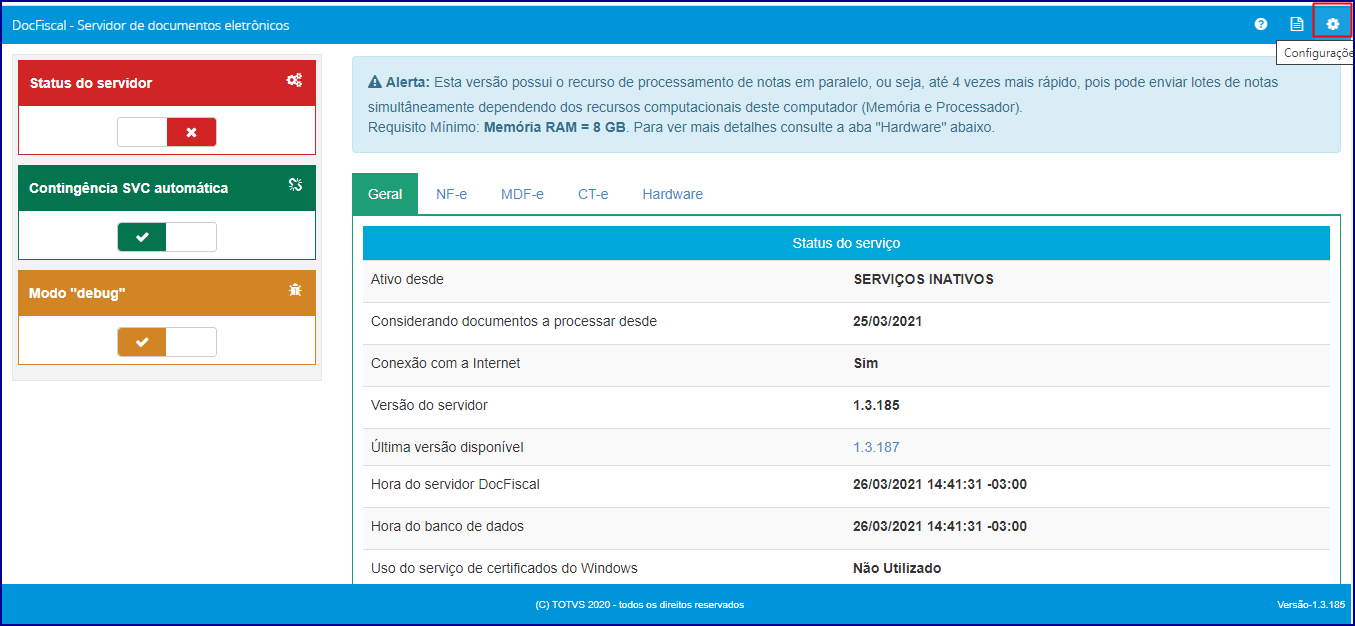Image resolution: width=1355 pixels, height=626 pixels.
Task: Open the help question mark icon
Action: (1261, 24)
